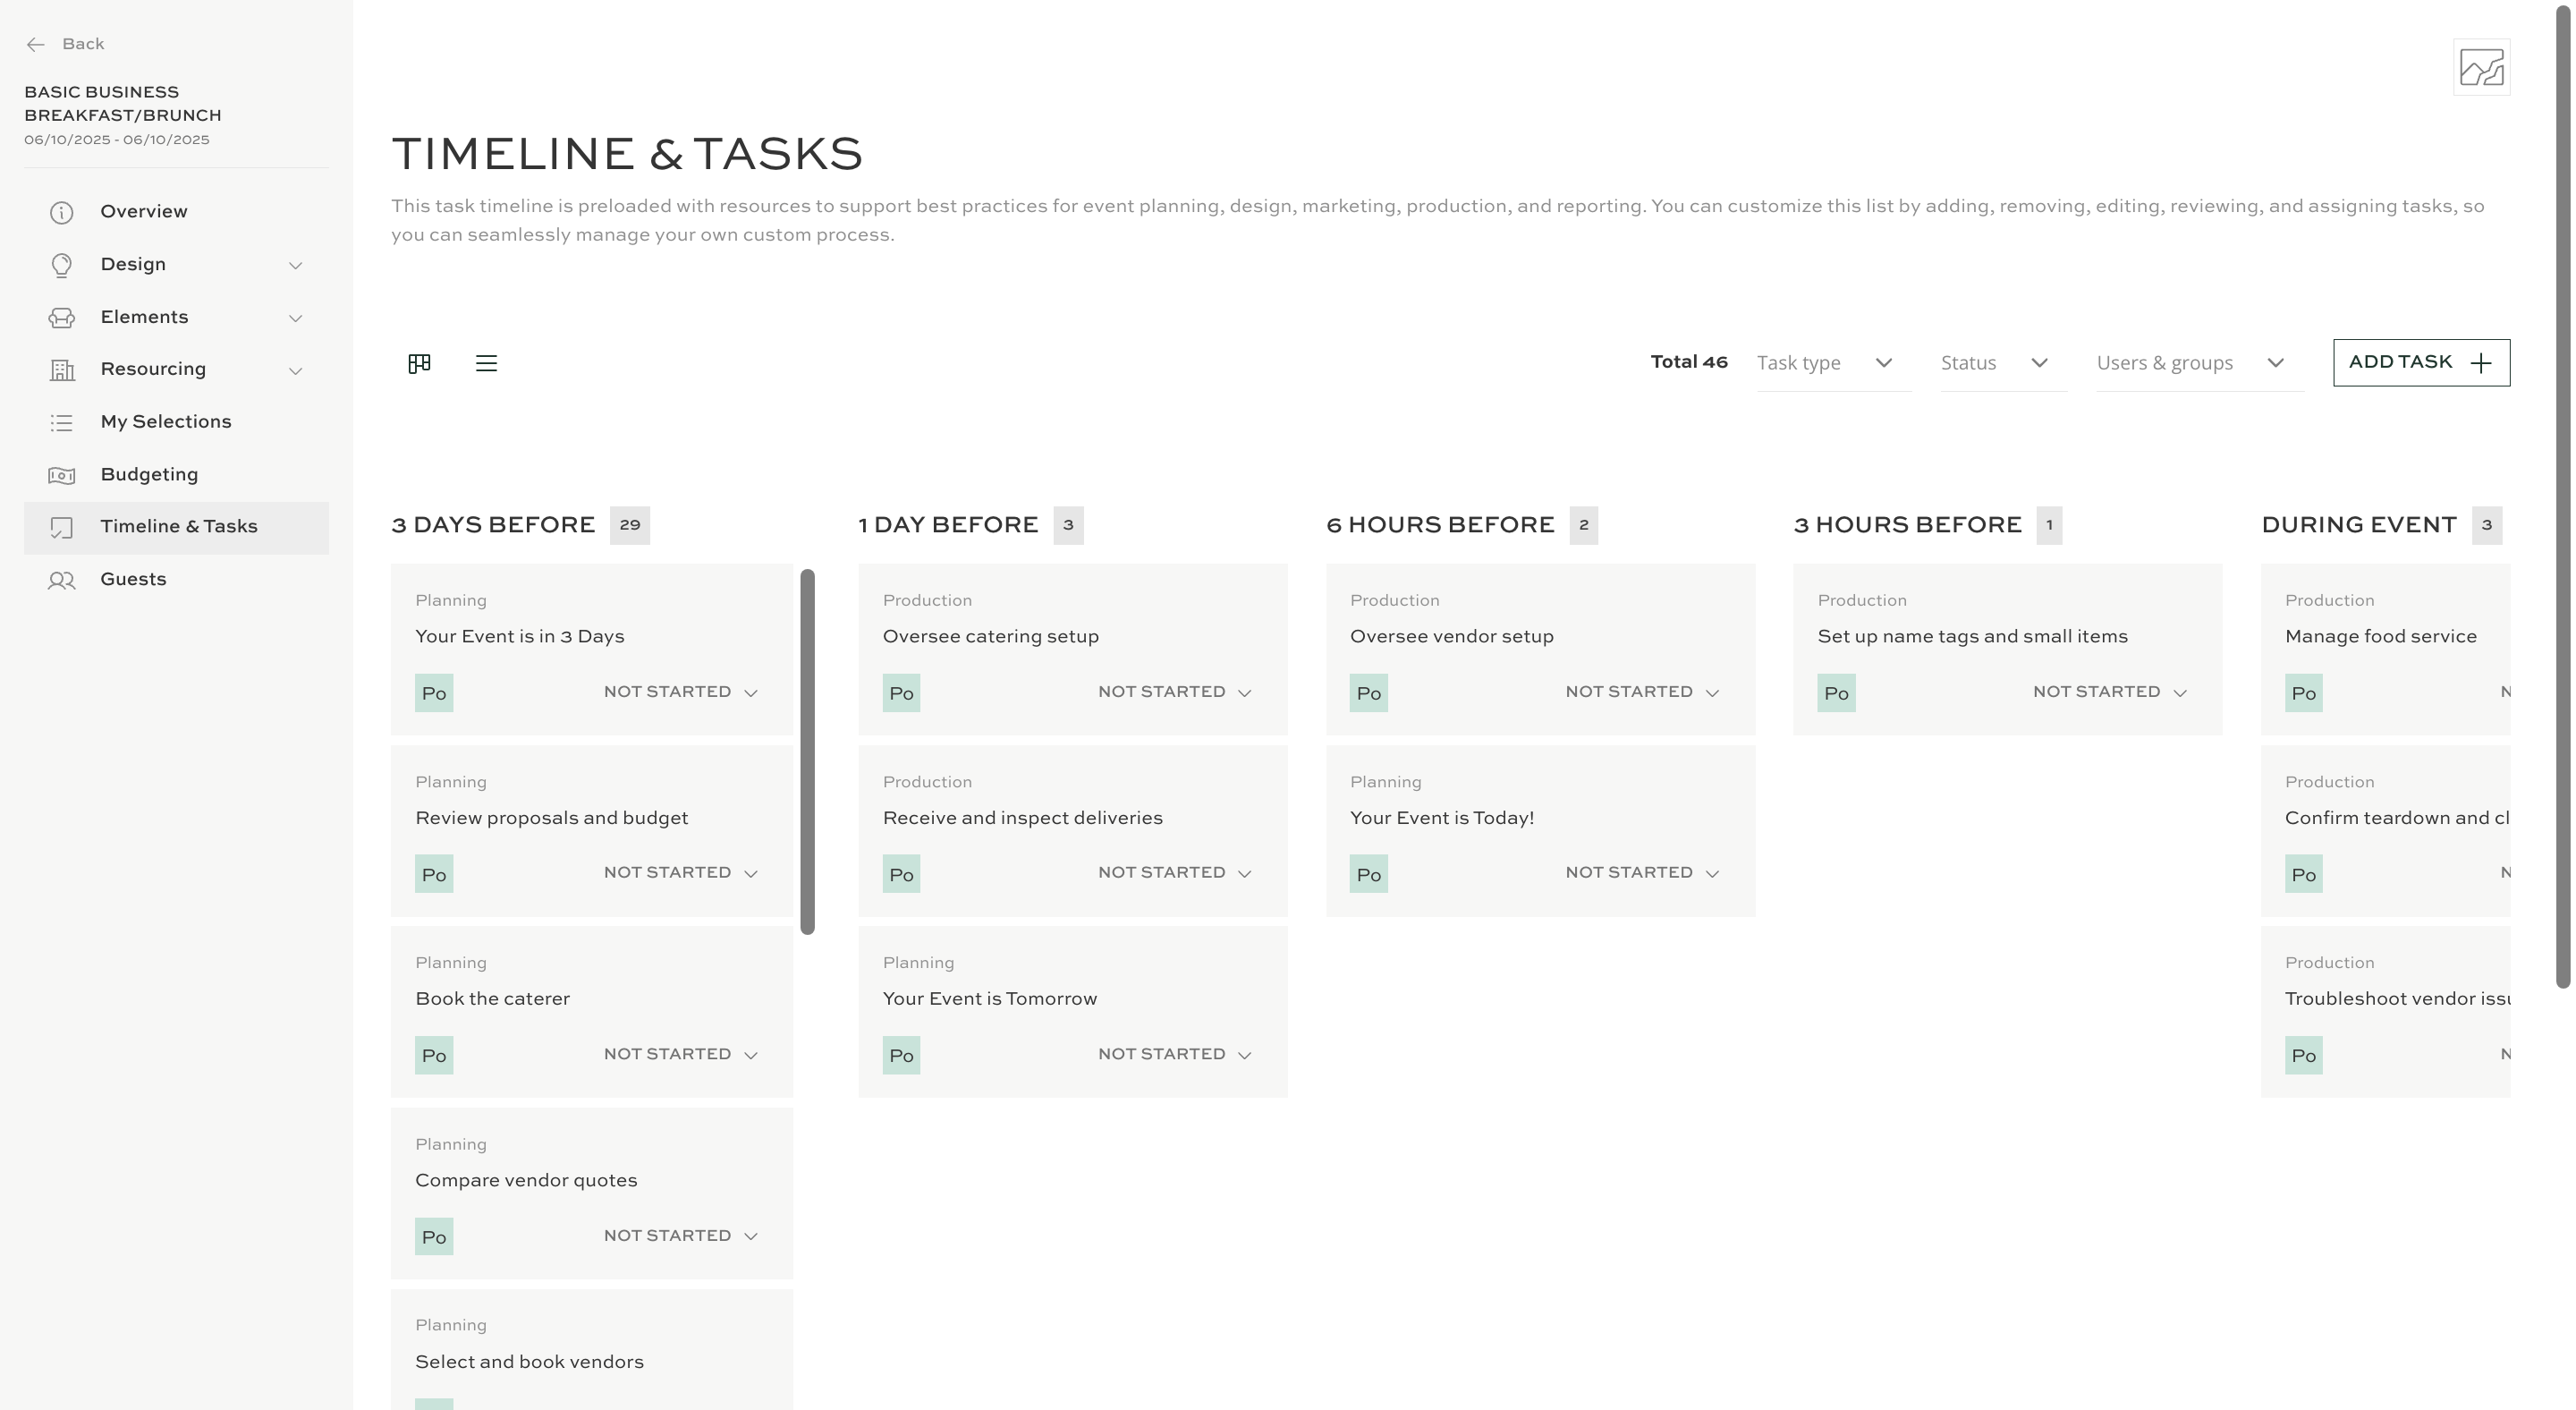The height and width of the screenshot is (1410, 2576).
Task: Open status dropdown for Compare vendor quotes
Action: (681, 1236)
